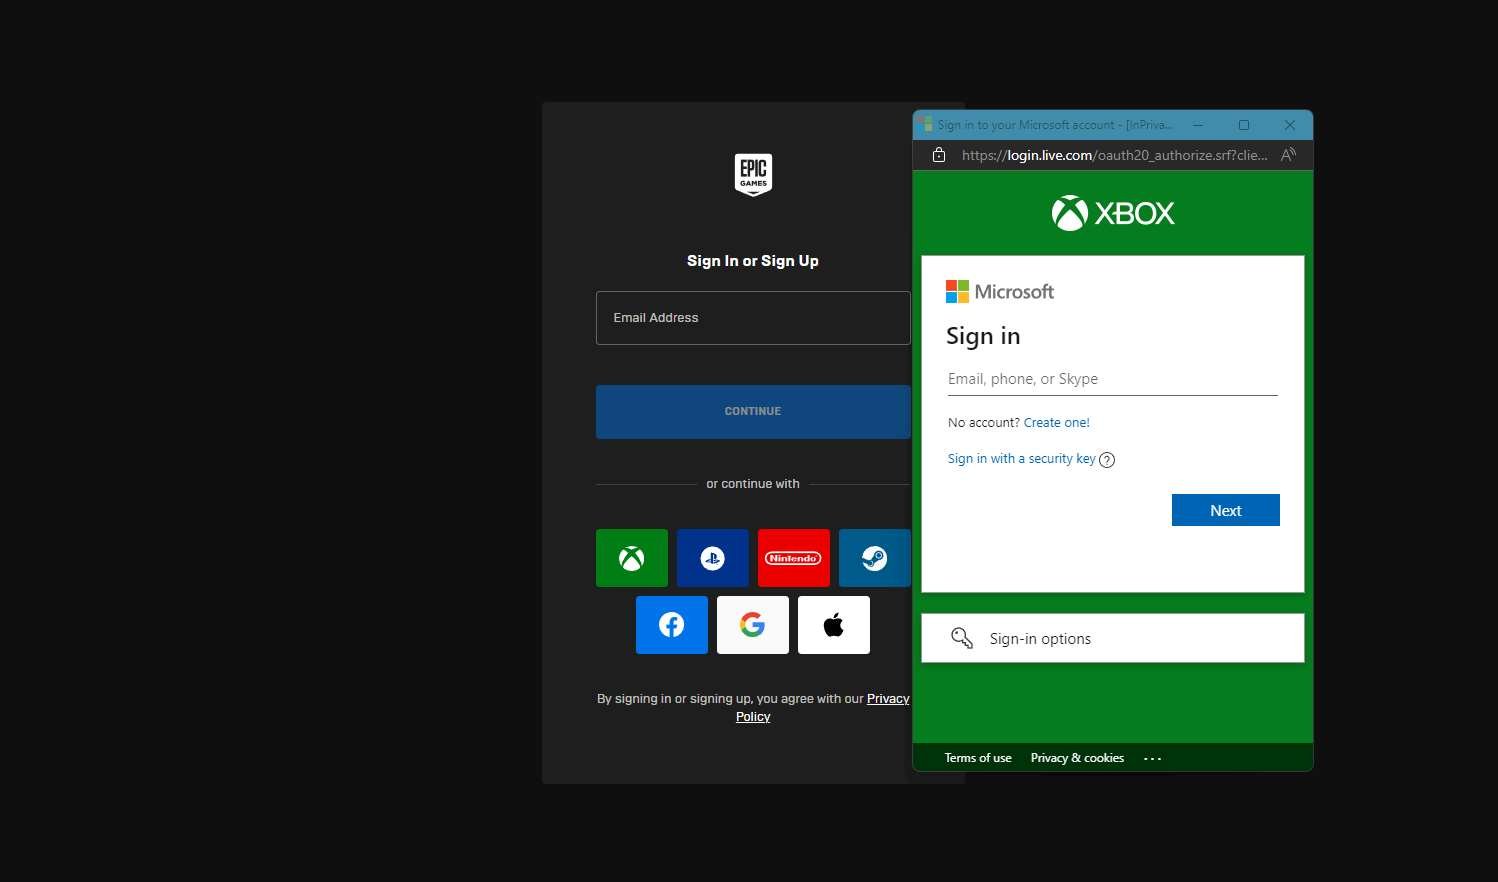Open the security key help icon

click(1107, 460)
